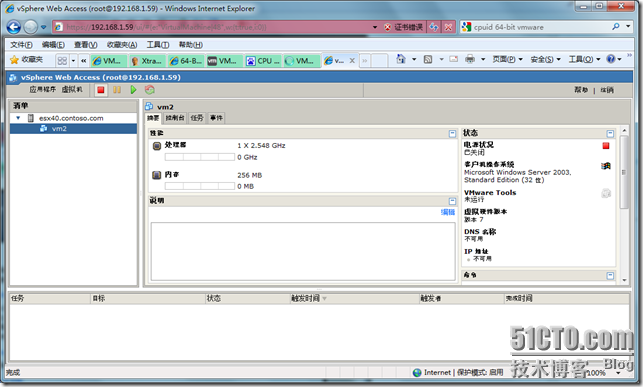Screen dimensions: 643x387
Task: Open the Application (应用程序) menu in vSphere
Action: coord(43,89)
